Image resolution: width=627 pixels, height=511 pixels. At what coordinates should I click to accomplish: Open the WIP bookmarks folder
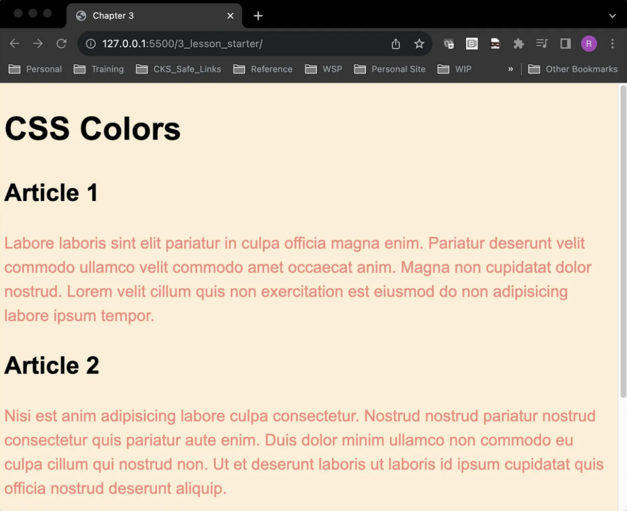click(454, 69)
